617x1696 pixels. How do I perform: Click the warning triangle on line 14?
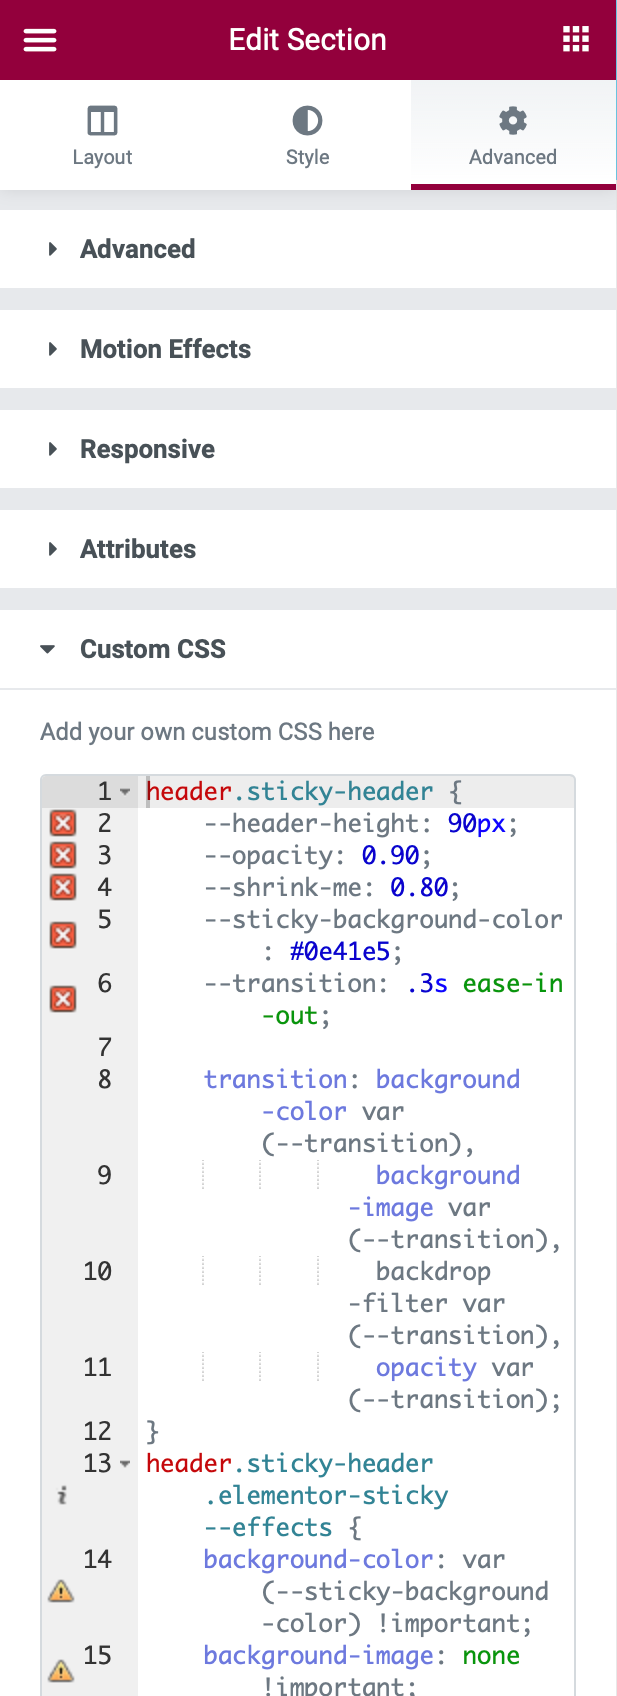(x=61, y=1591)
